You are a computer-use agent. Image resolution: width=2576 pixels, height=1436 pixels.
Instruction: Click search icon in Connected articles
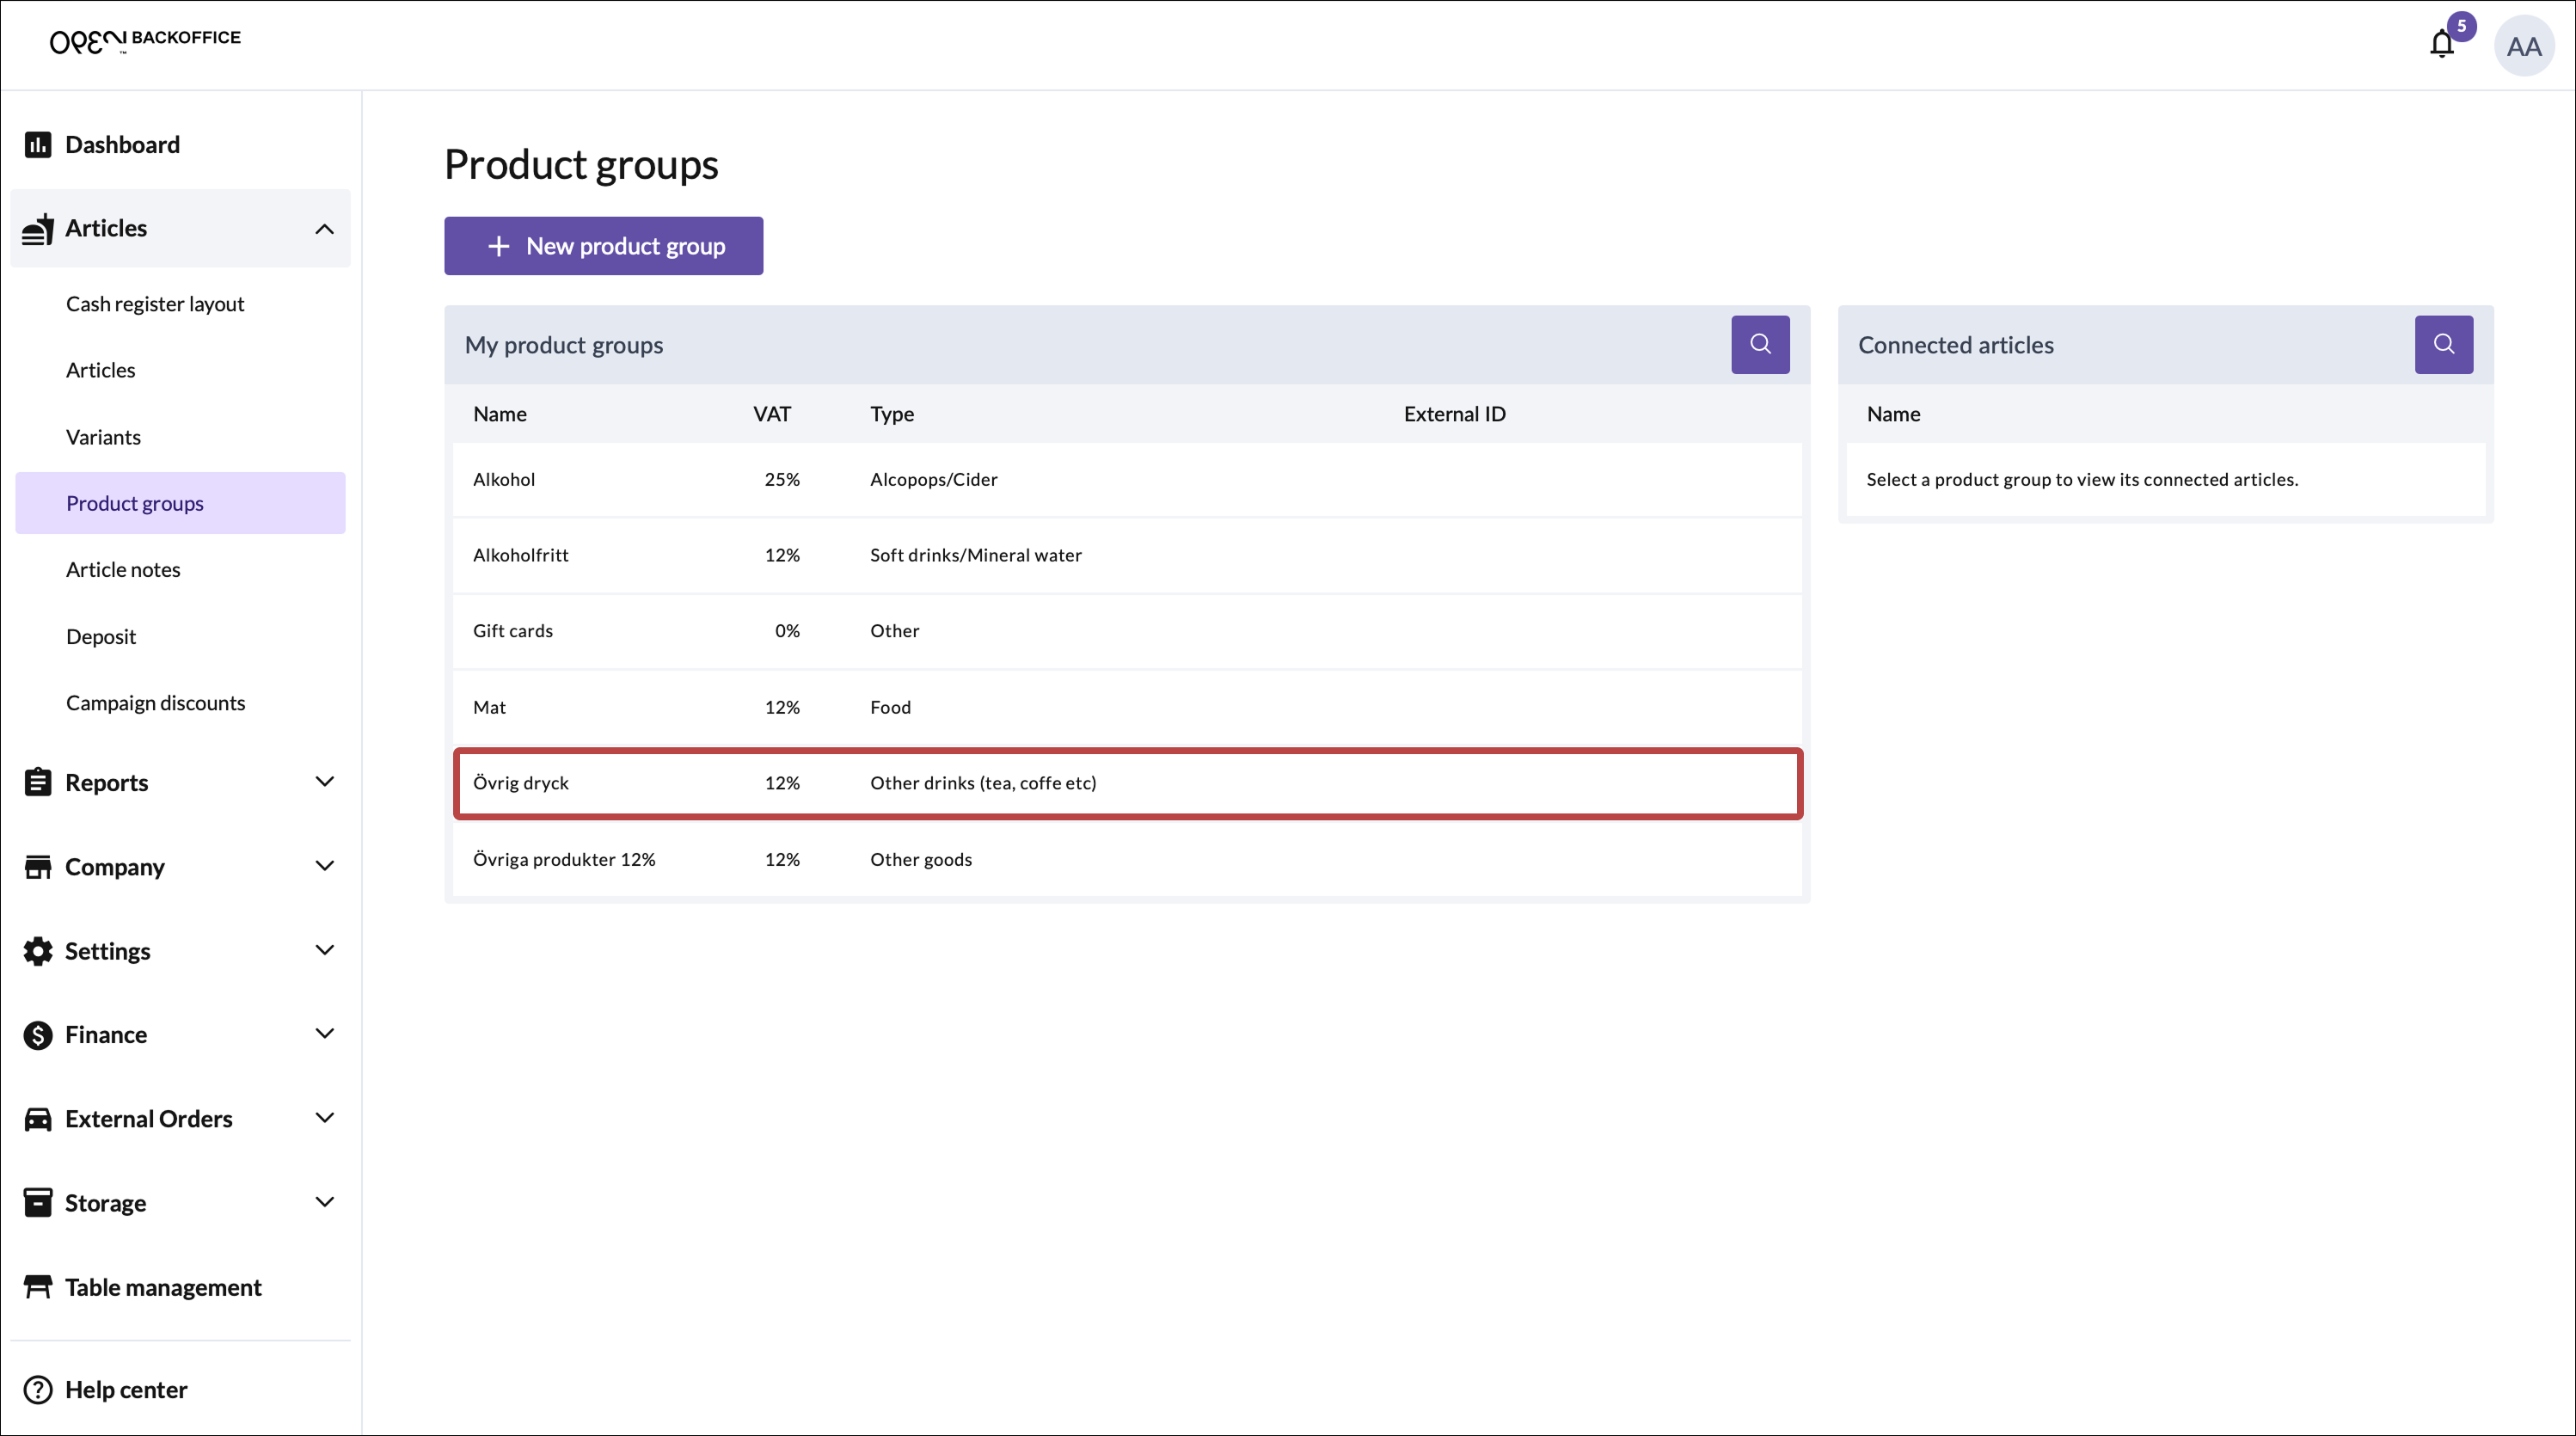click(x=2443, y=345)
